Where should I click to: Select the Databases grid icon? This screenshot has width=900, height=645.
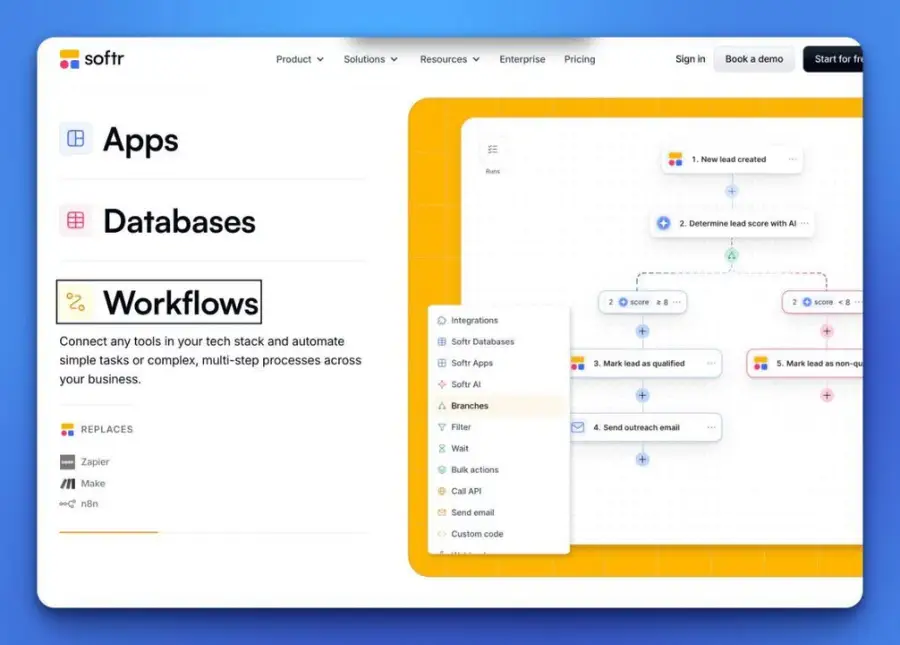click(x=76, y=220)
